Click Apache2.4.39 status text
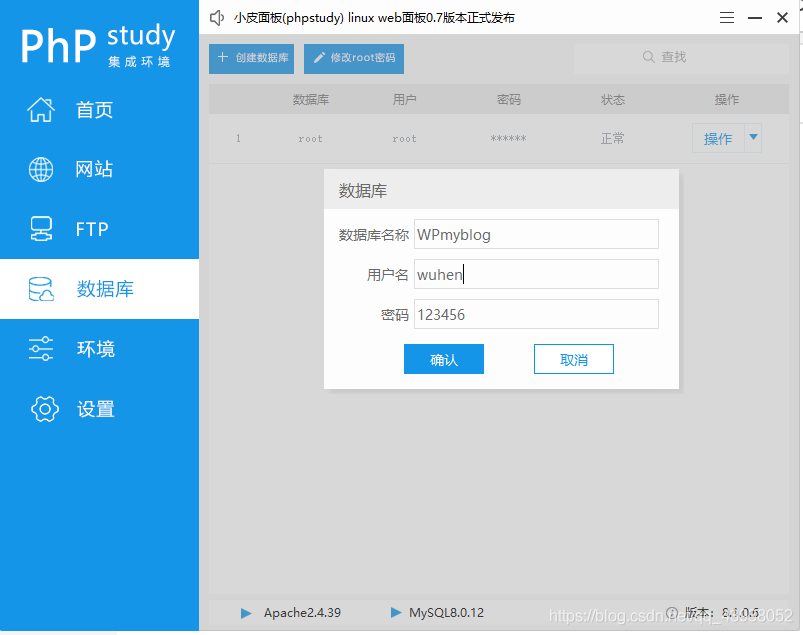 click(302, 613)
